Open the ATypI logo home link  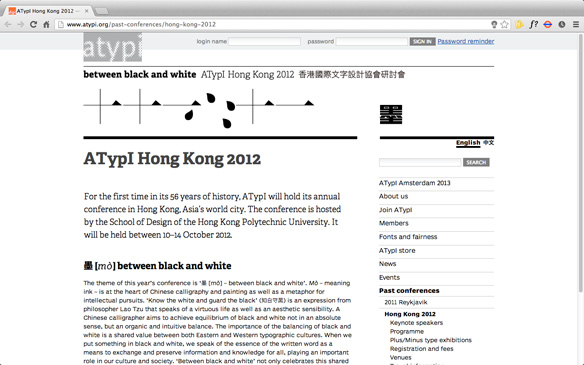[112, 47]
